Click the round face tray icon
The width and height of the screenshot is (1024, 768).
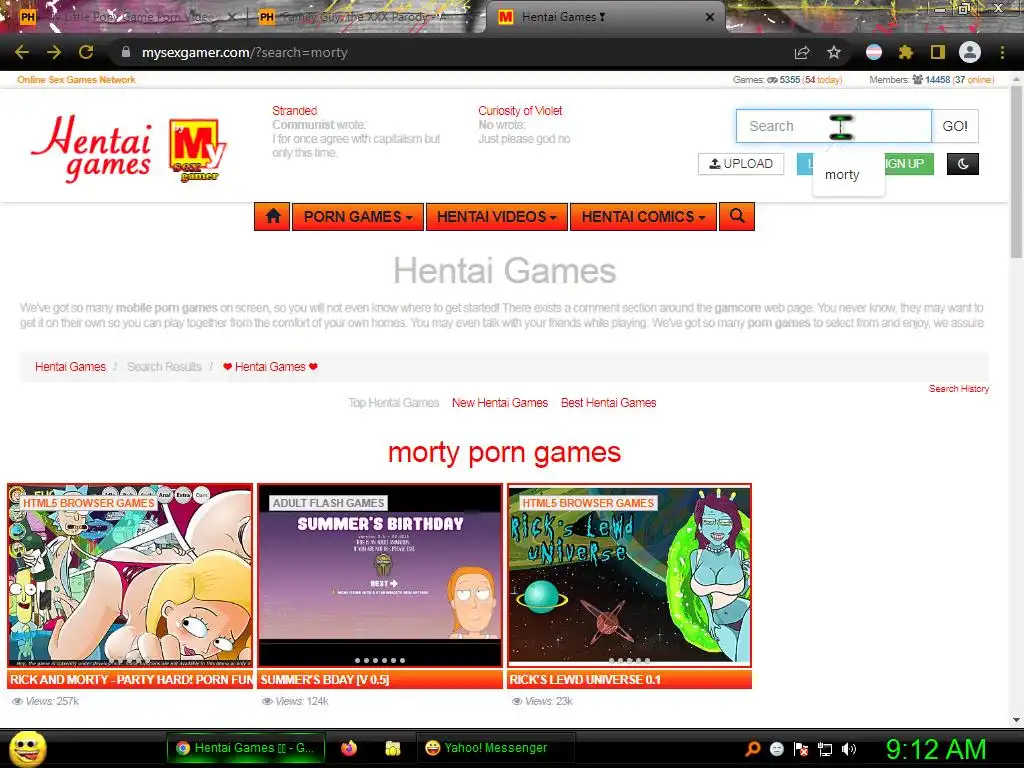[x=776, y=749]
